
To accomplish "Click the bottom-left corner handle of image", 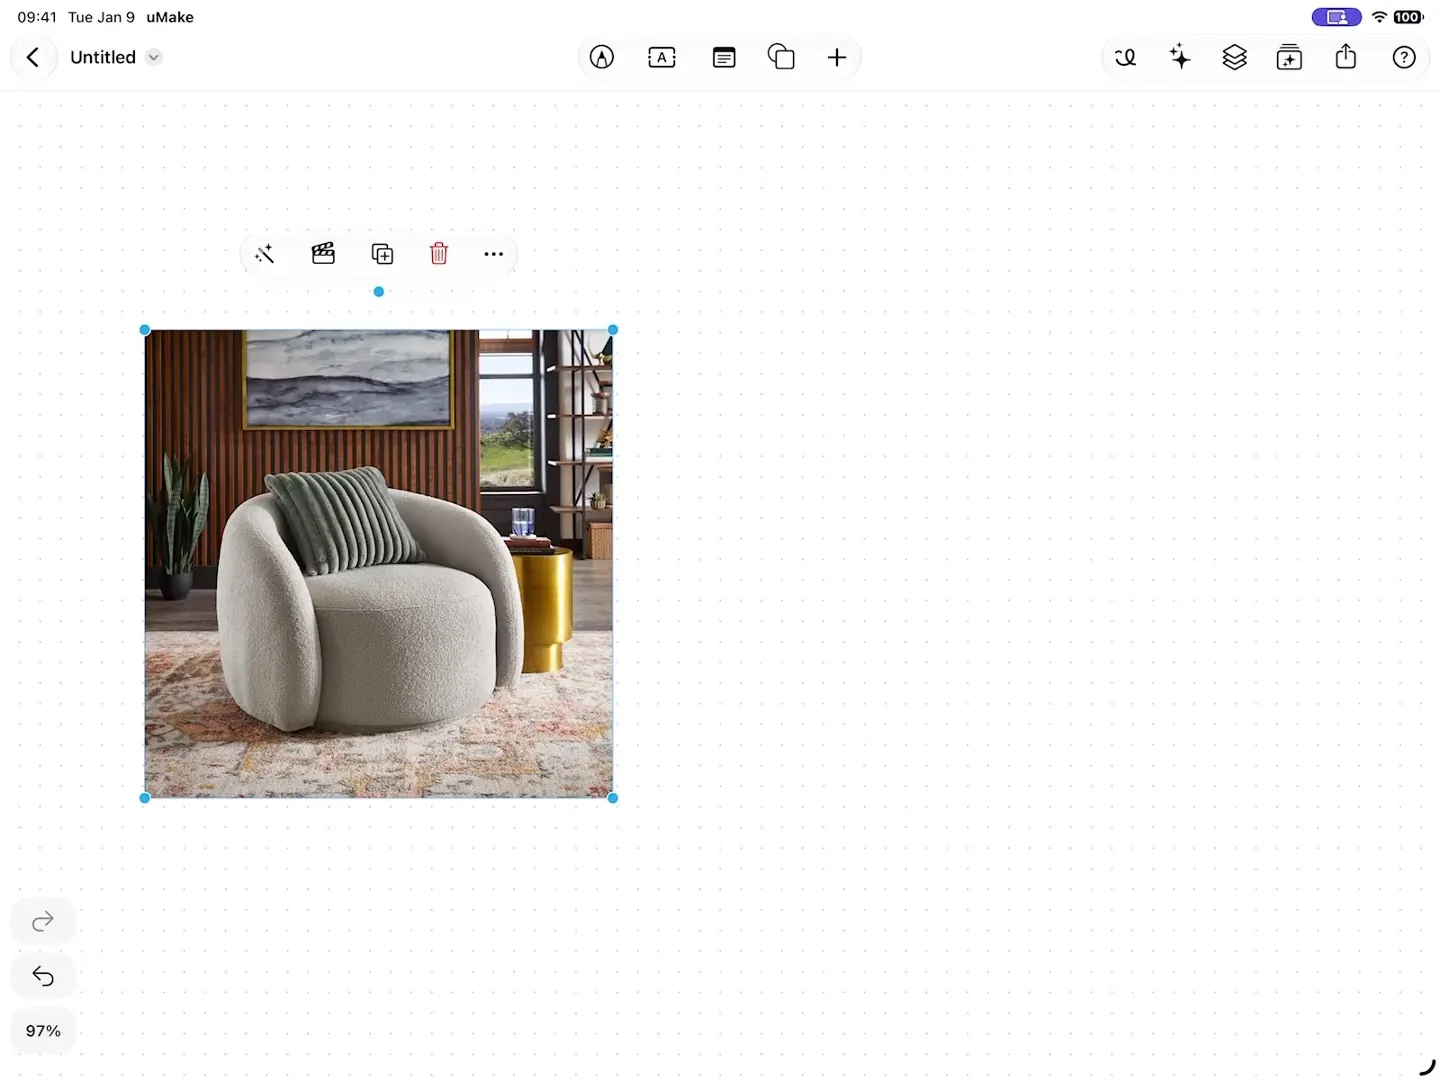I will tap(145, 798).
